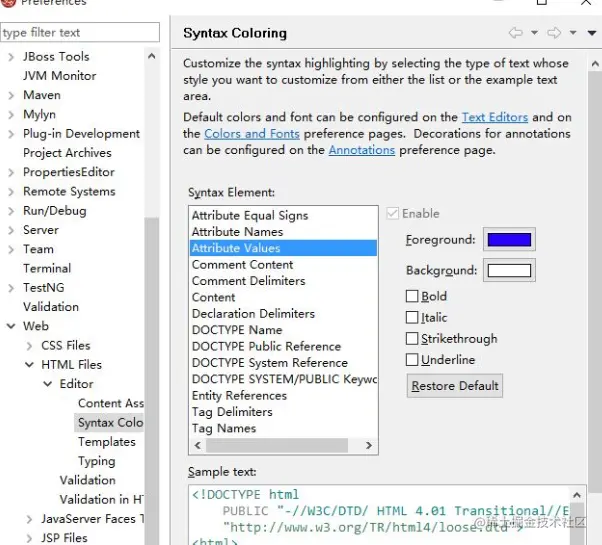Expand the Run/Debug node
Screen dimensions: 602x545
[x=11, y=211]
